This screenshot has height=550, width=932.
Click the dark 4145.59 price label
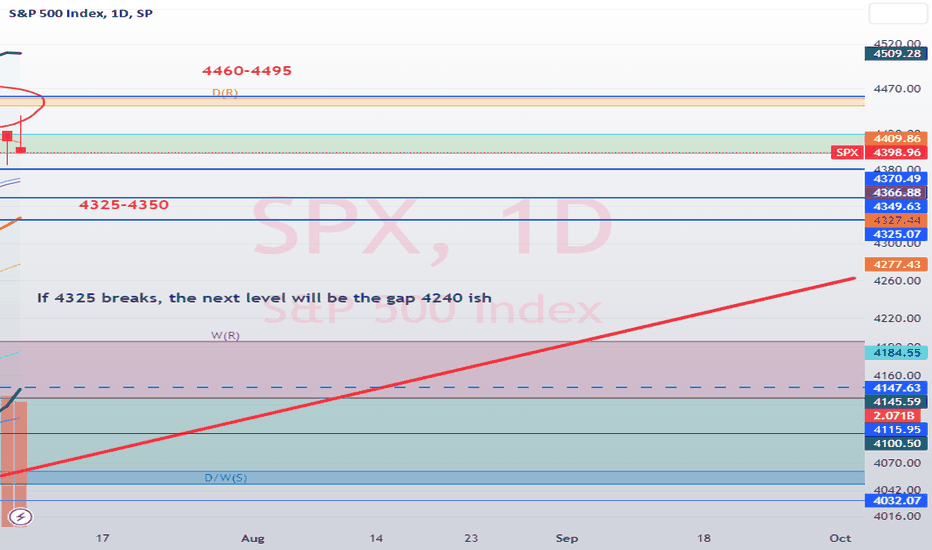[896, 401]
